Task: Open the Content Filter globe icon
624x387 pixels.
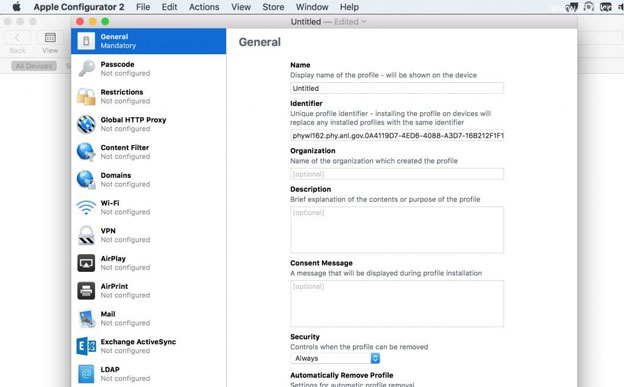Action: [86, 152]
